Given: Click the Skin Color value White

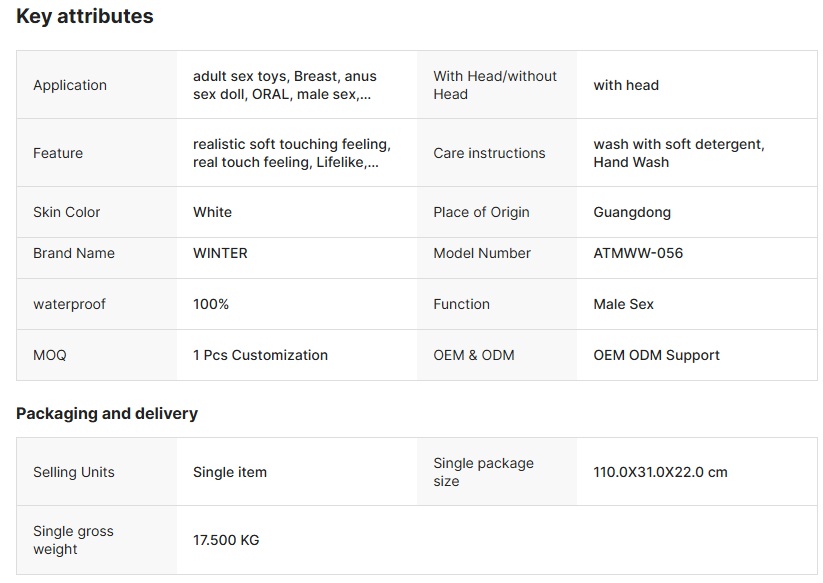Looking at the screenshot, I should point(212,212).
